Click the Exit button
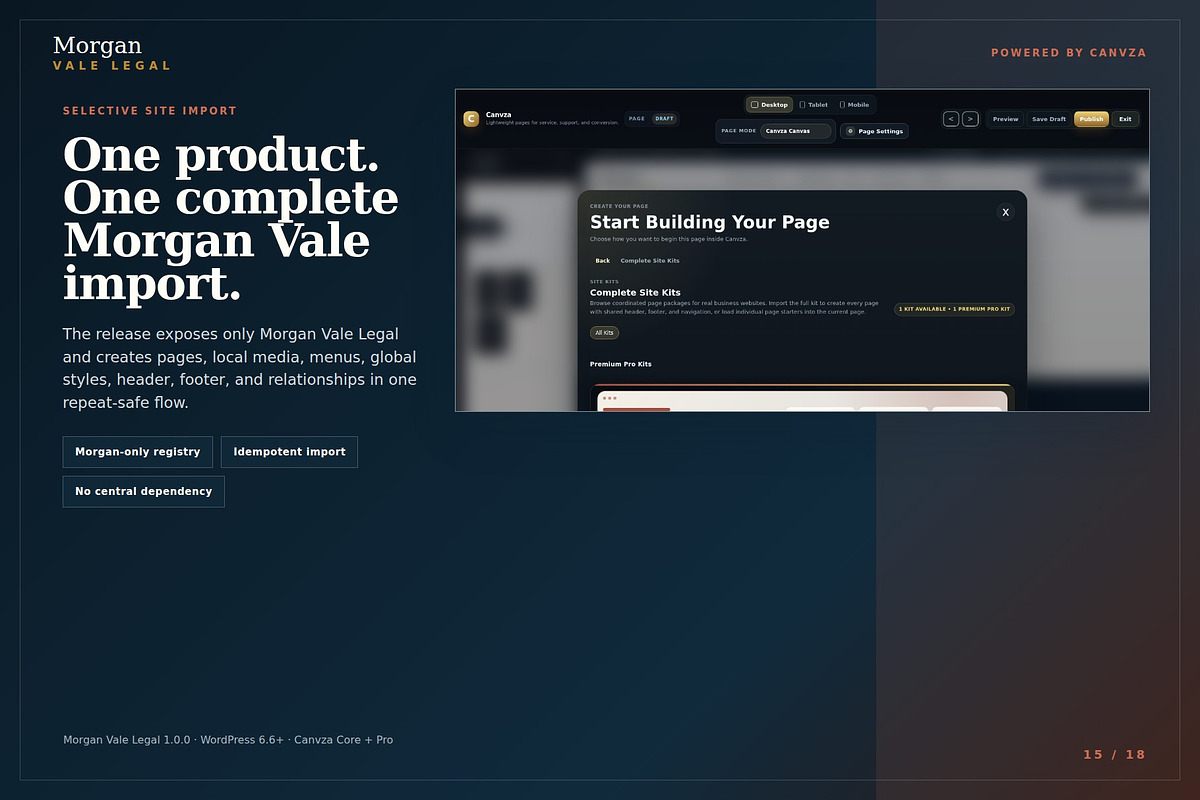 (1125, 119)
